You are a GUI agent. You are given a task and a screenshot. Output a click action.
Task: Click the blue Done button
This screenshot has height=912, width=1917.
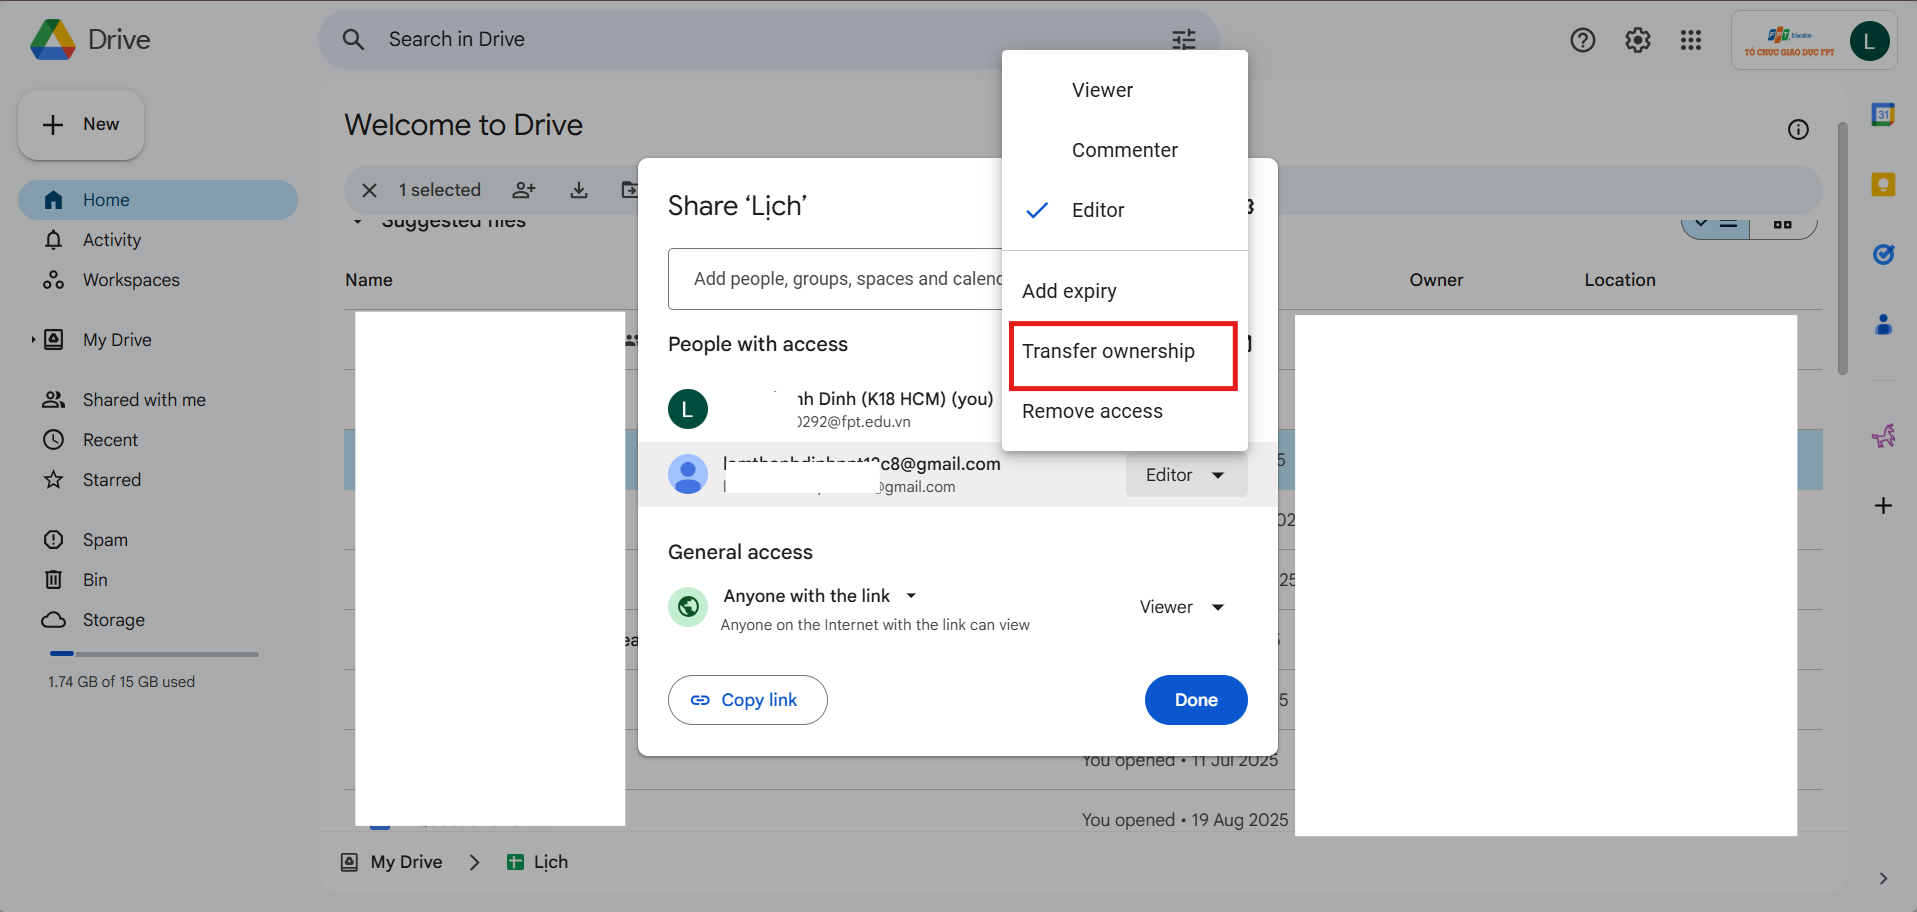(1196, 700)
